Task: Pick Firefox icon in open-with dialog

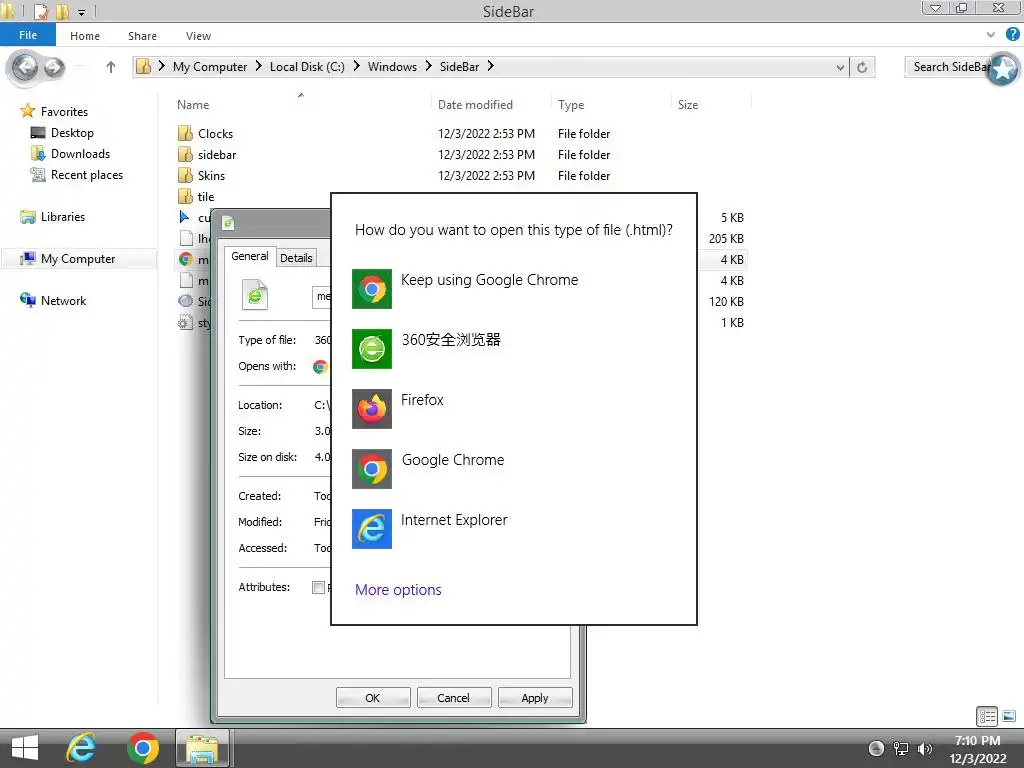Action: [372, 409]
